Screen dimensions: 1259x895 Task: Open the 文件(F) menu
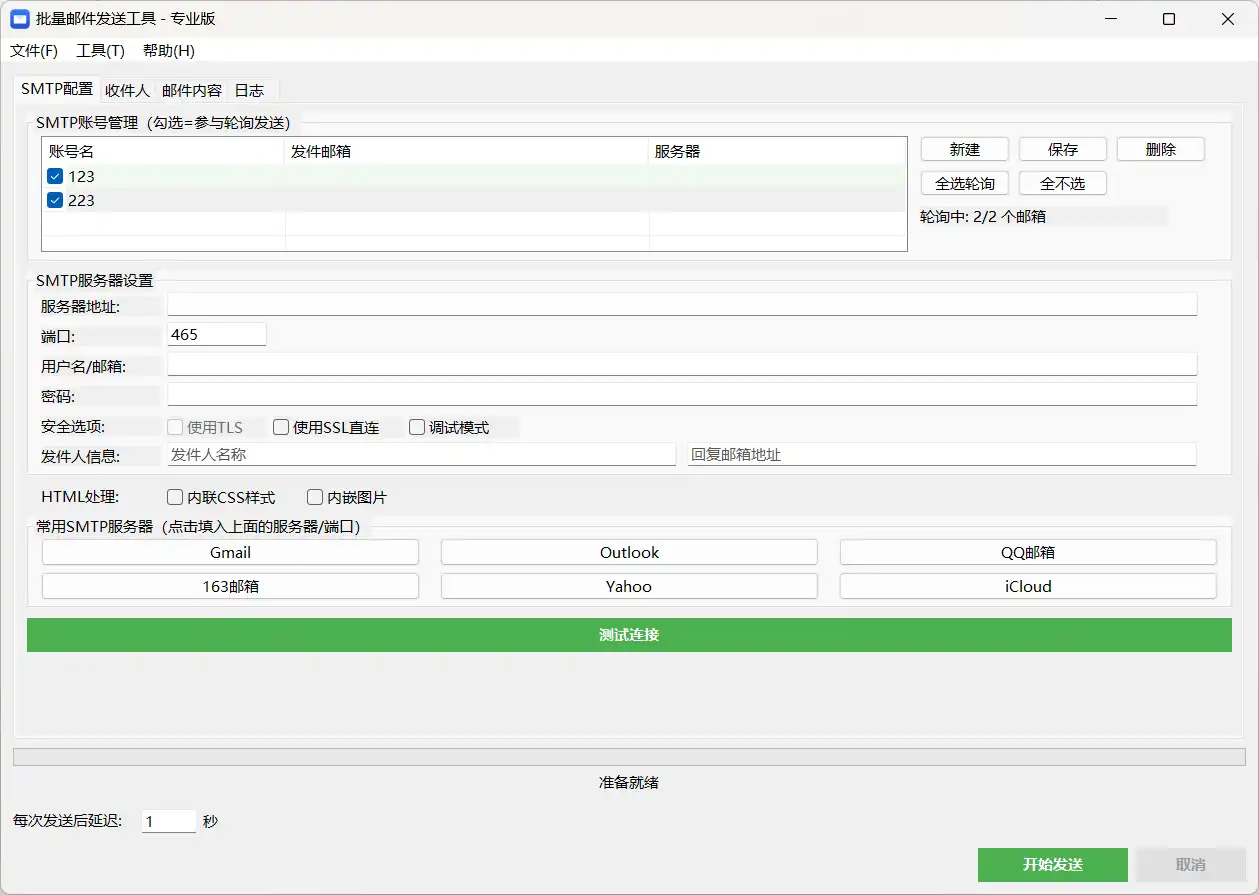(34, 51)
